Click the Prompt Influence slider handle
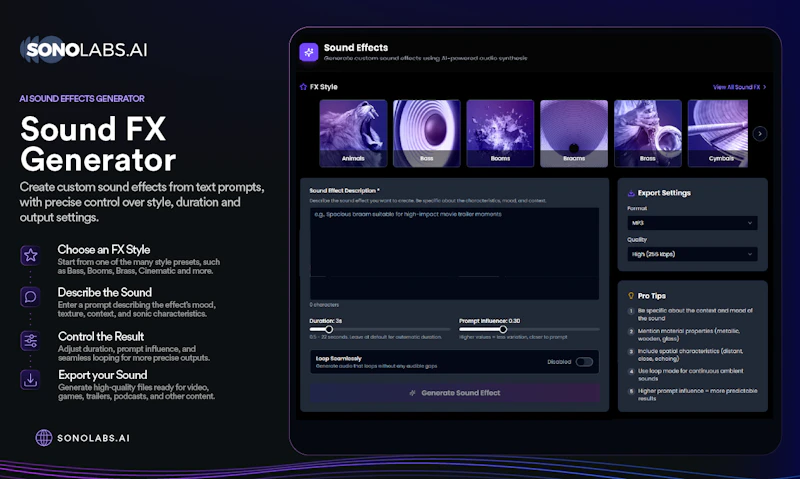Image resolution: width=800 pixels, height=479 pixels. point(503,330)
